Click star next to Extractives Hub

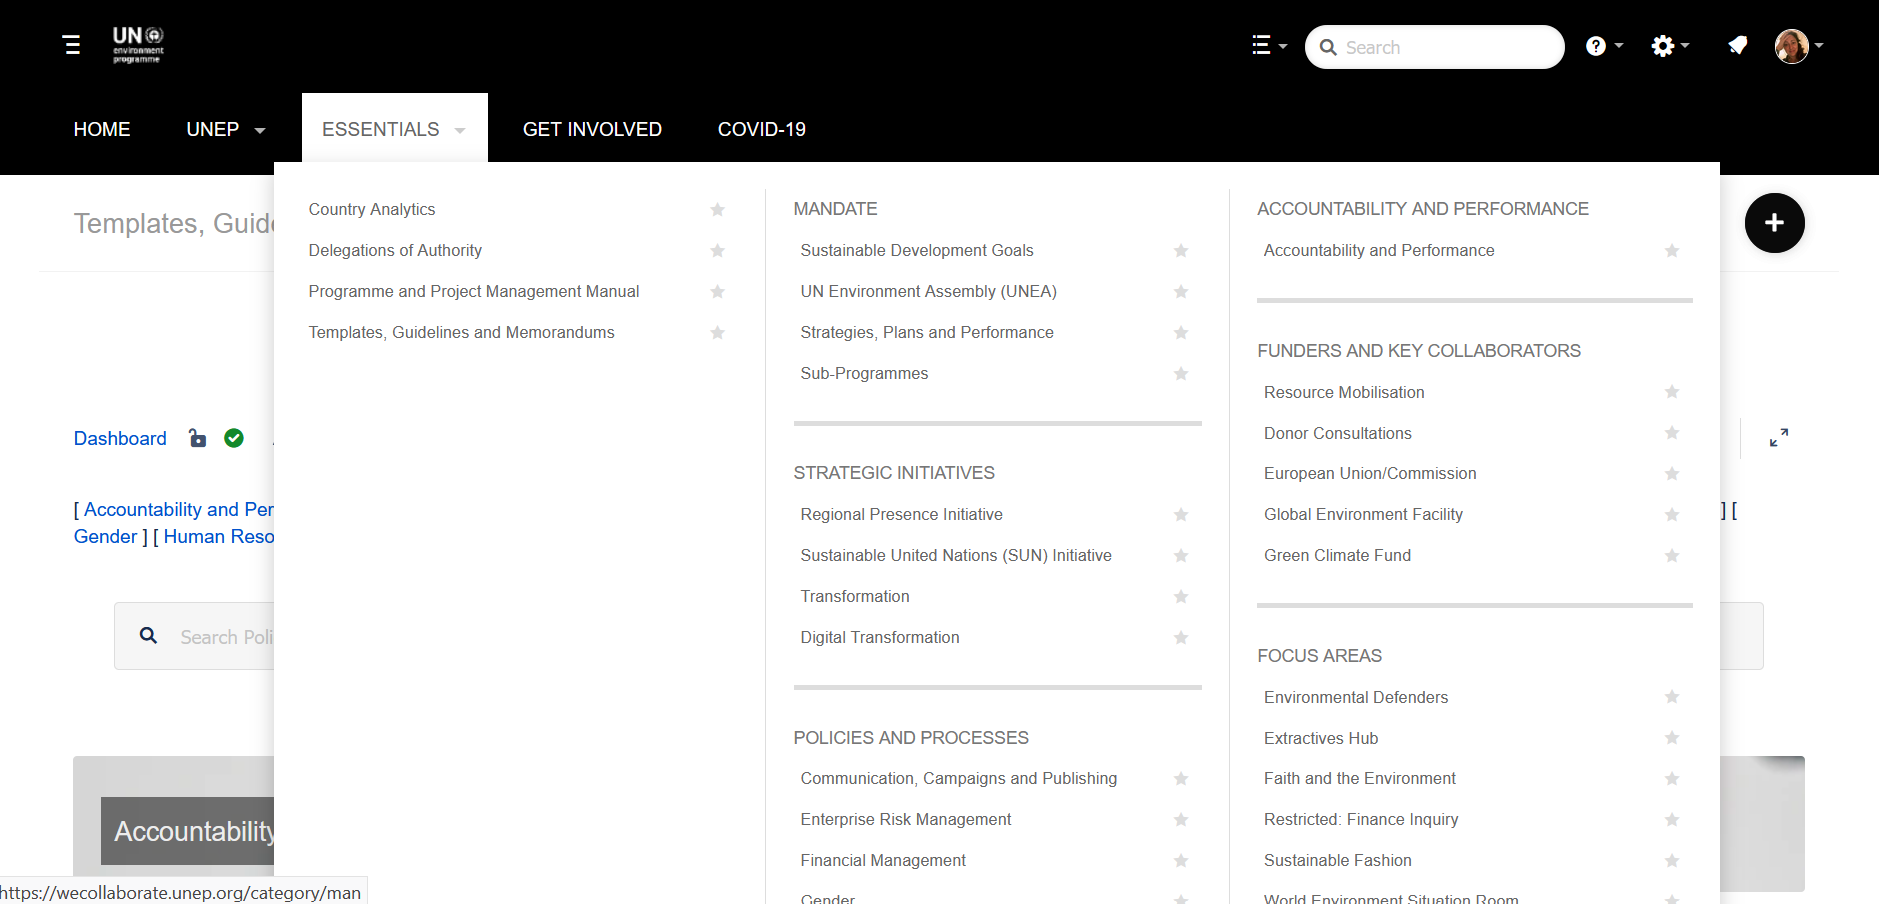click(x=1672, y=738)
